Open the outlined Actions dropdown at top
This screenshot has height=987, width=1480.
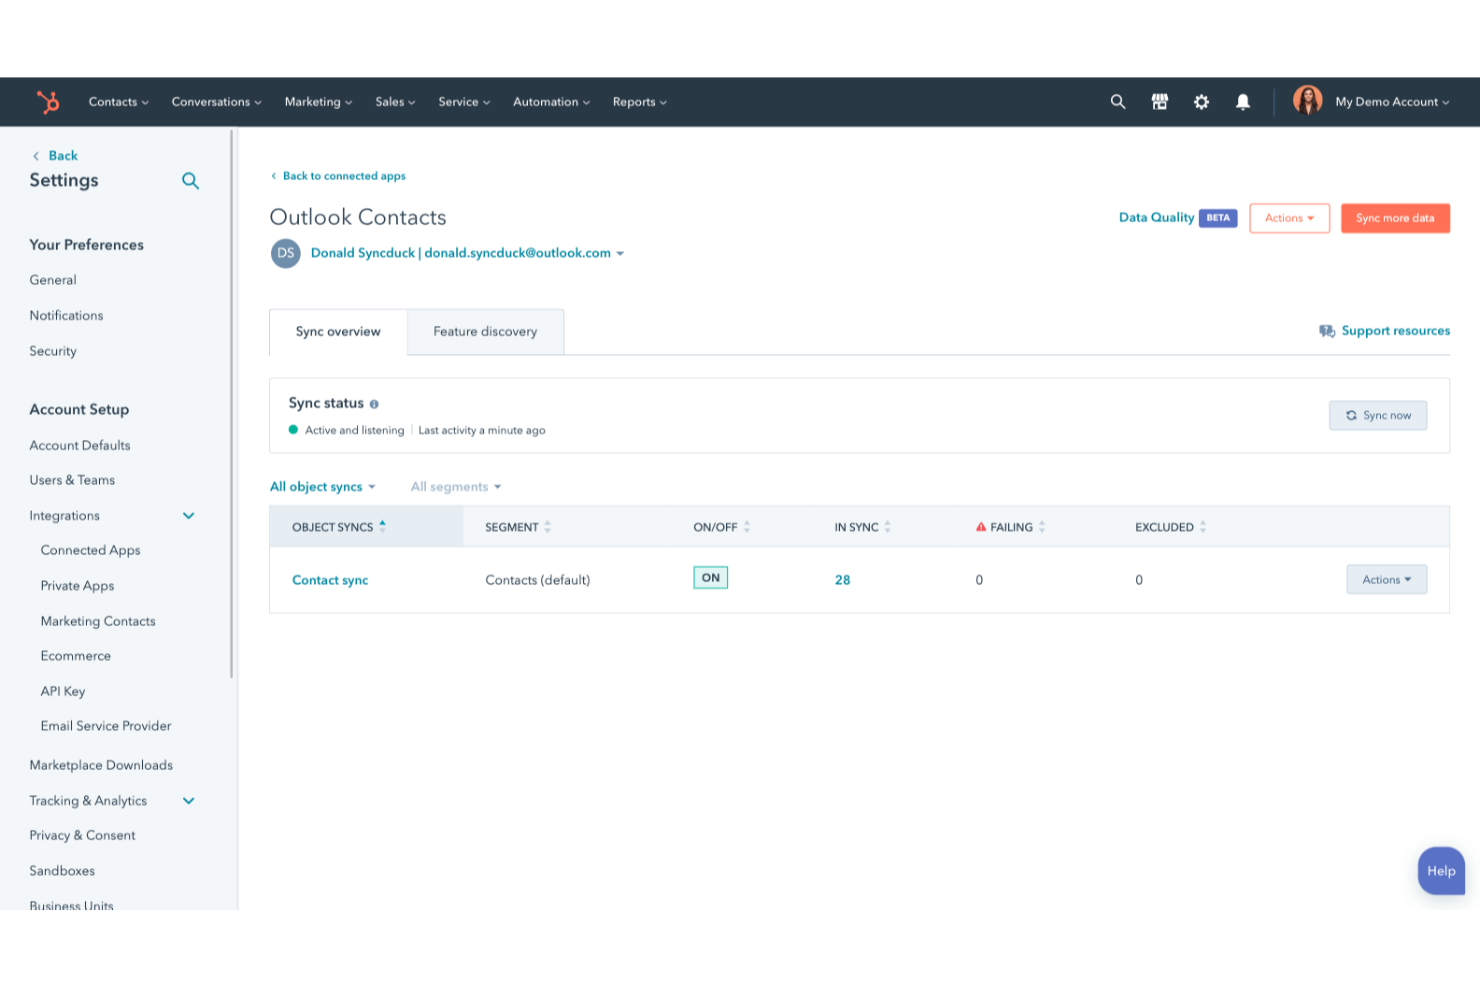[x=1289, y=218]
